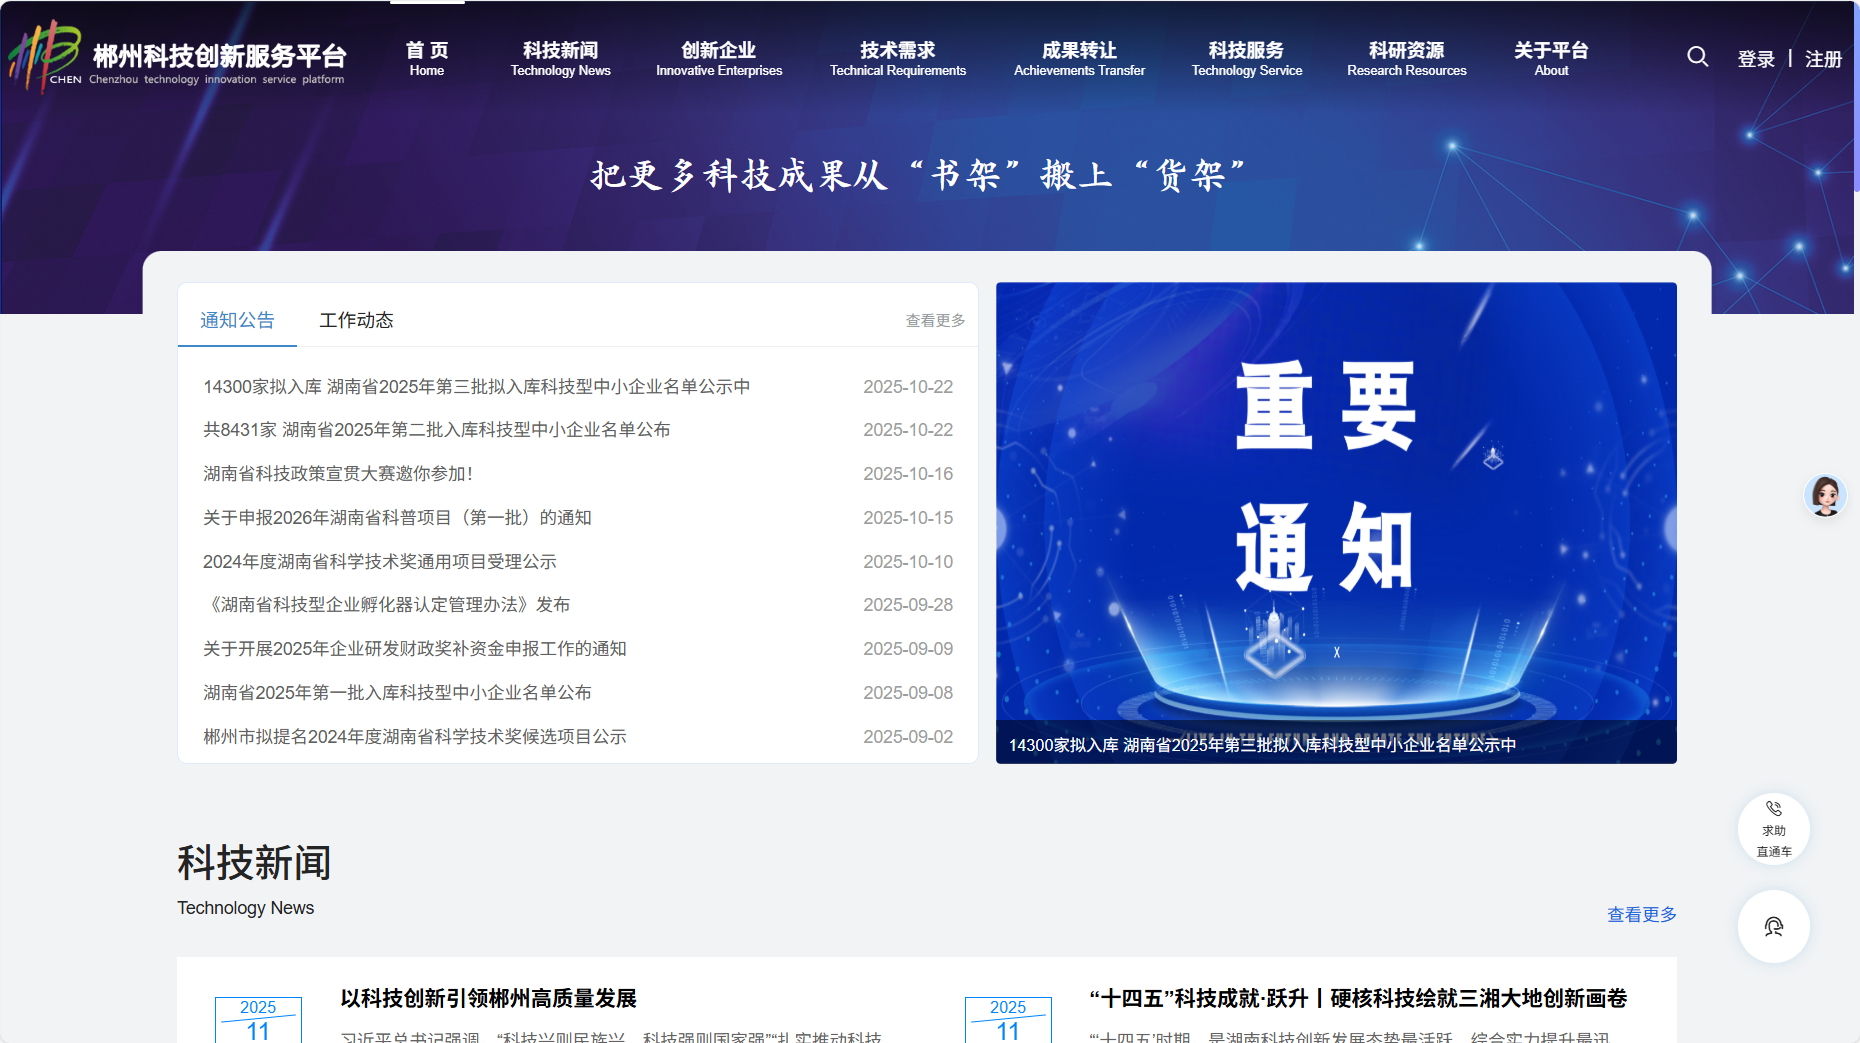This screenshot has width=1860, height=1043.
Task: Open the 科研资源 Research Resources menu
Action: pos(1406,58)
